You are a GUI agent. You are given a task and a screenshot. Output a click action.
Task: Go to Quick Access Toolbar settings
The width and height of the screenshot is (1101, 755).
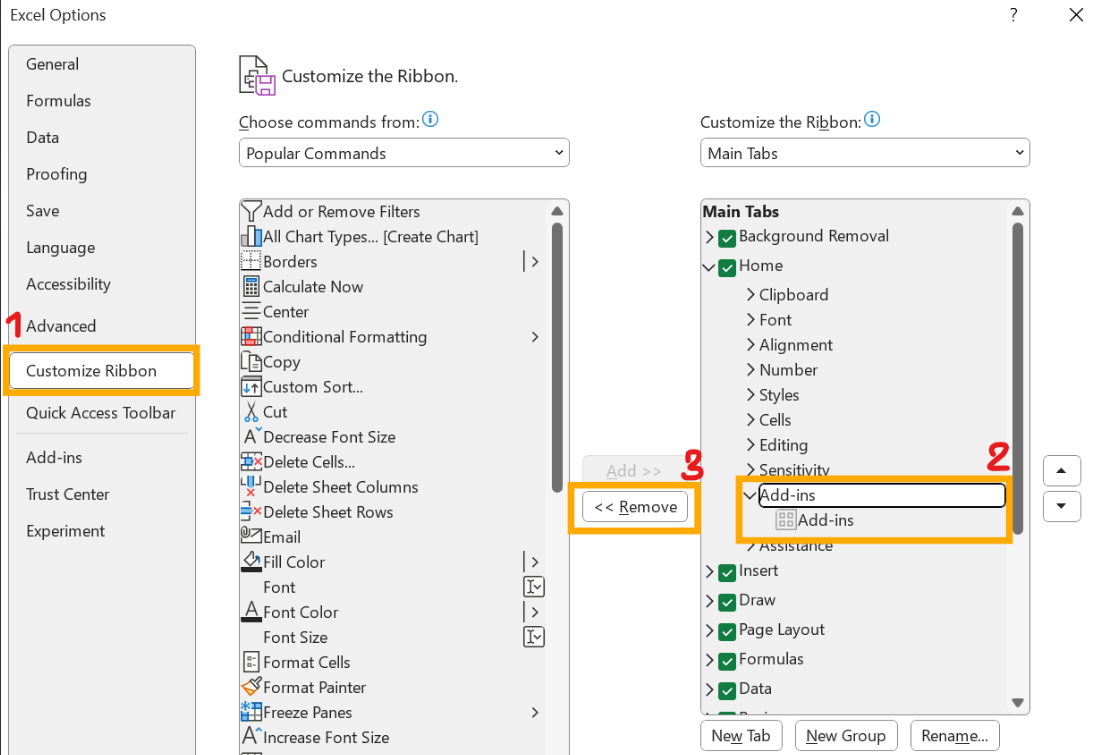100,413
